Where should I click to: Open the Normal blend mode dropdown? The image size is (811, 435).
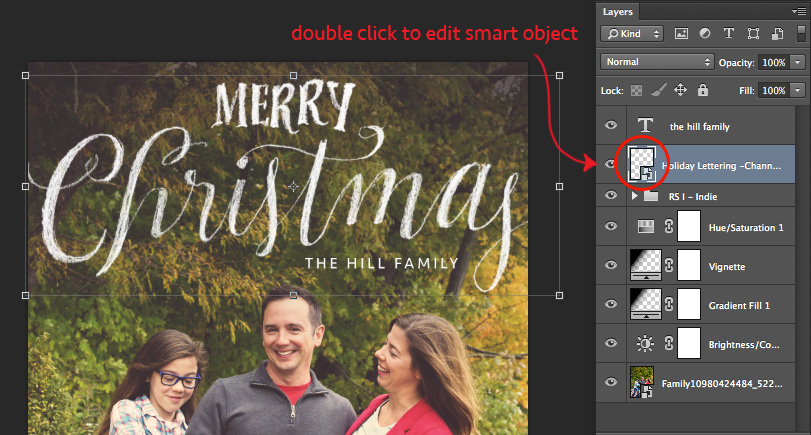(x=657, y=62)
